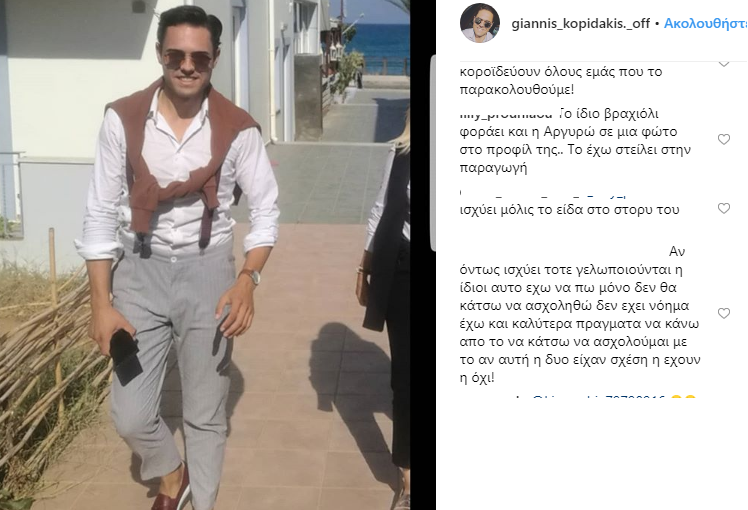
Task: Click the comment text 'κάτσω να ασχοληθώ δεν εχει νόημα'
Action: pyautogui.click(x=574, y=306)
